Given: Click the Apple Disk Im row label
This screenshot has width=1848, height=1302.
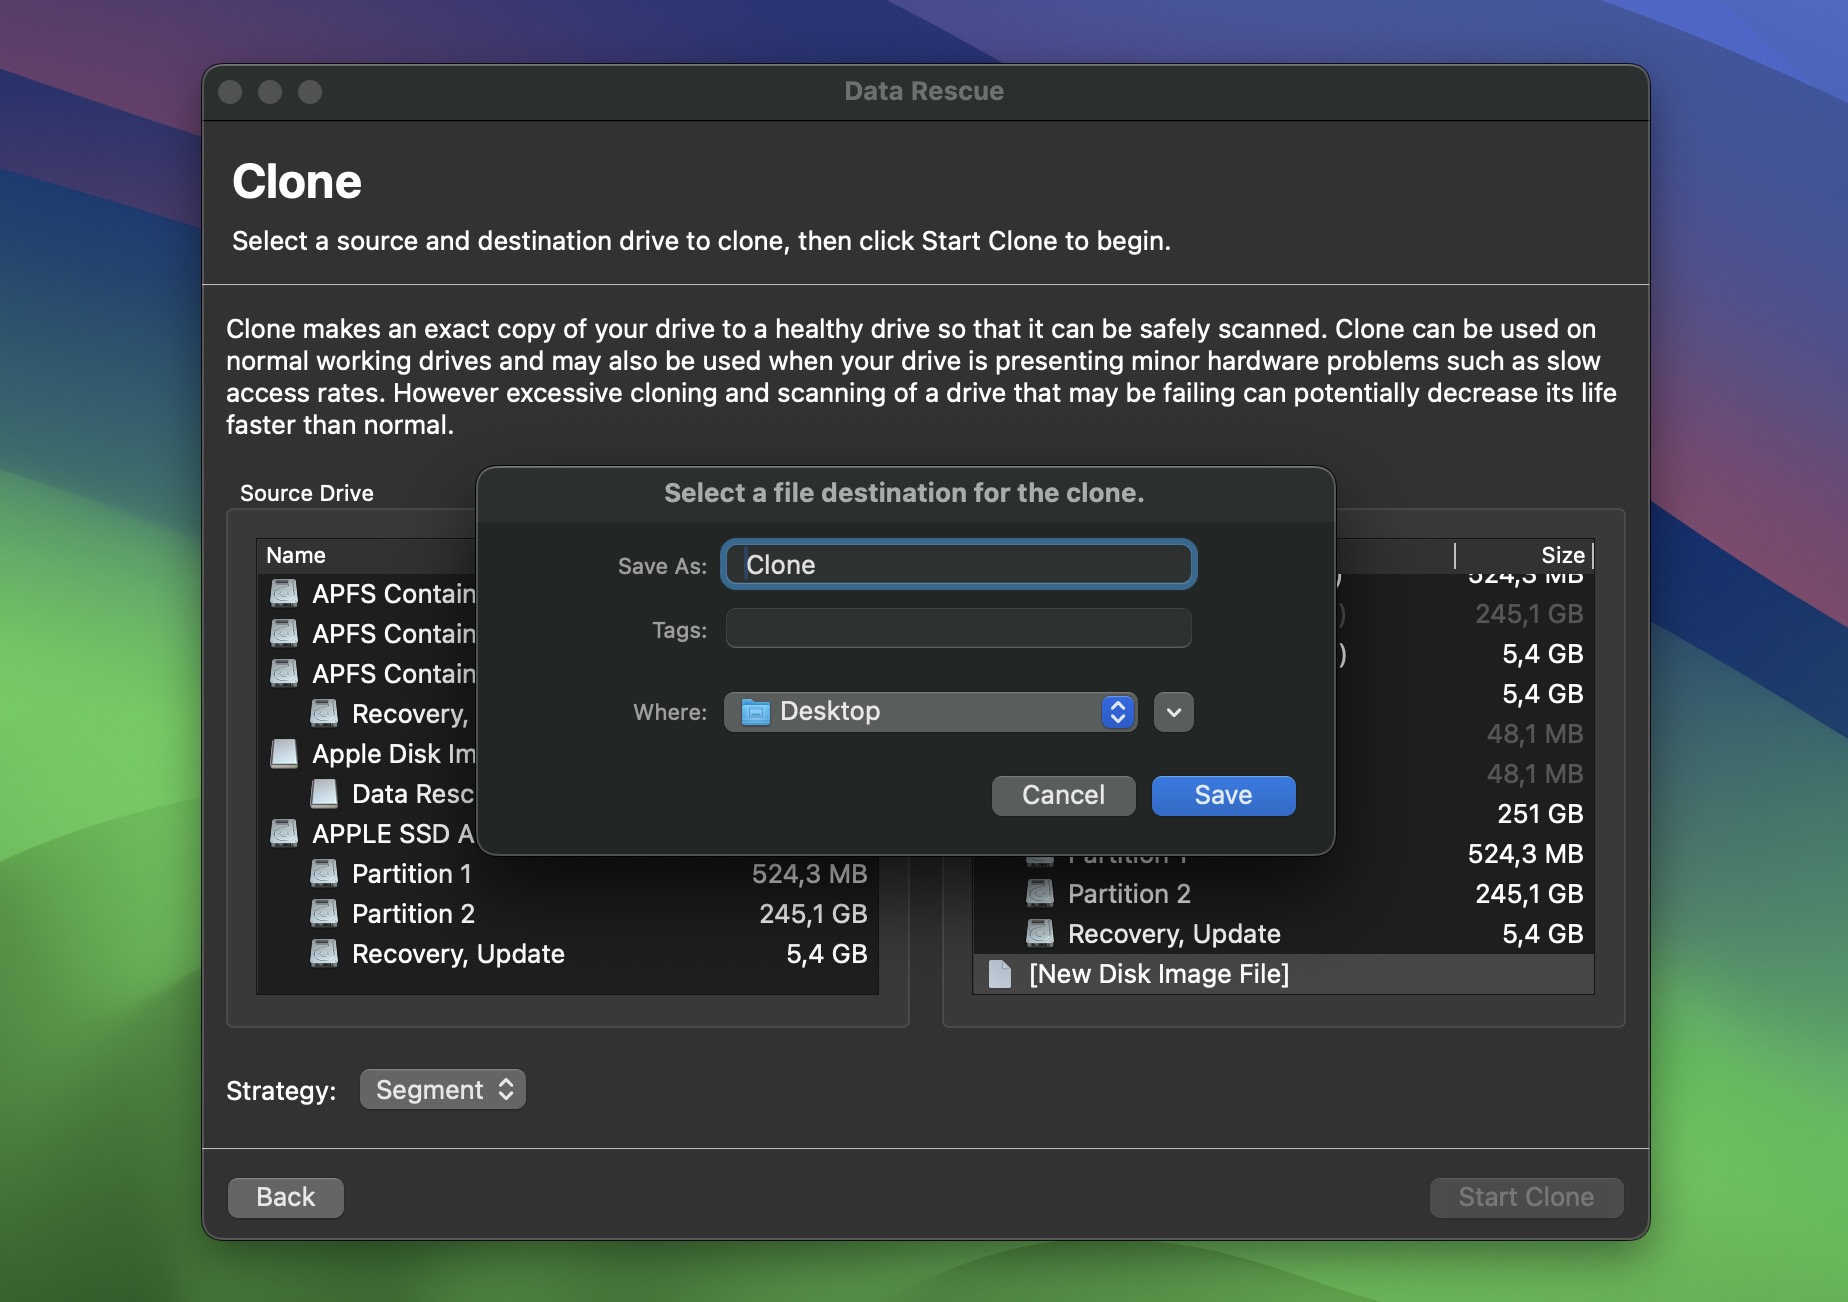Looking at the screenshot, I should tap(394, 754).
